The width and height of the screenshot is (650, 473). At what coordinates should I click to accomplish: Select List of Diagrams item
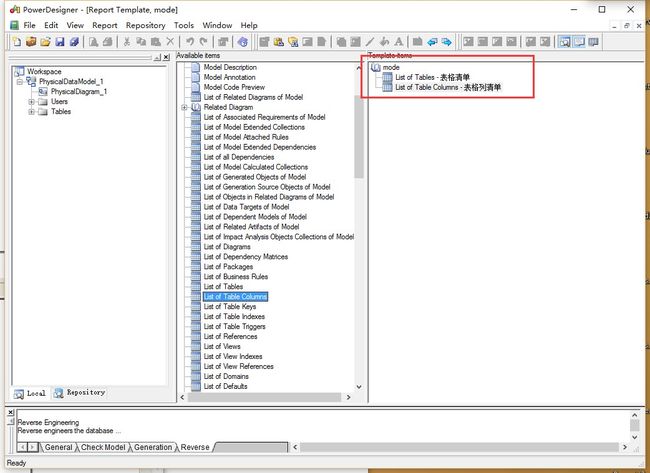pos(227,247)
